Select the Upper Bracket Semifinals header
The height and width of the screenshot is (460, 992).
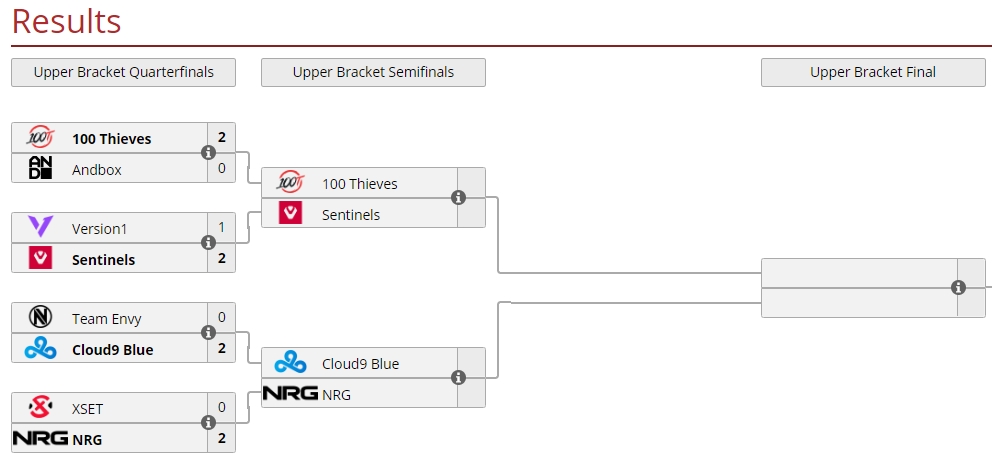coord(373,72)
